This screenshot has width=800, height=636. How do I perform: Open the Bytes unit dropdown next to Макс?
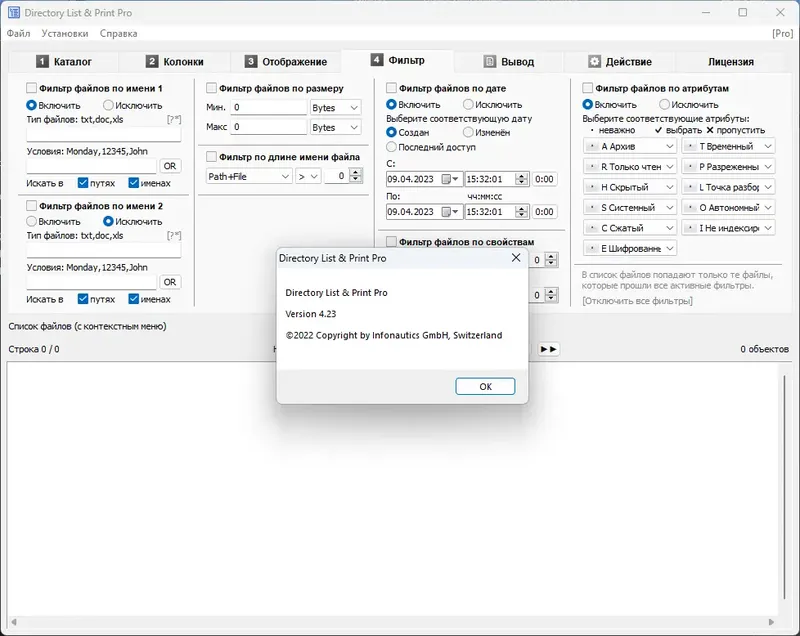coord(334,127)
